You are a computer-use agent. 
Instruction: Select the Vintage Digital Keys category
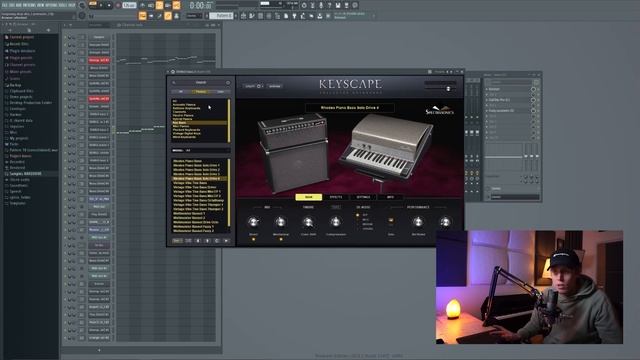point(187,133)
